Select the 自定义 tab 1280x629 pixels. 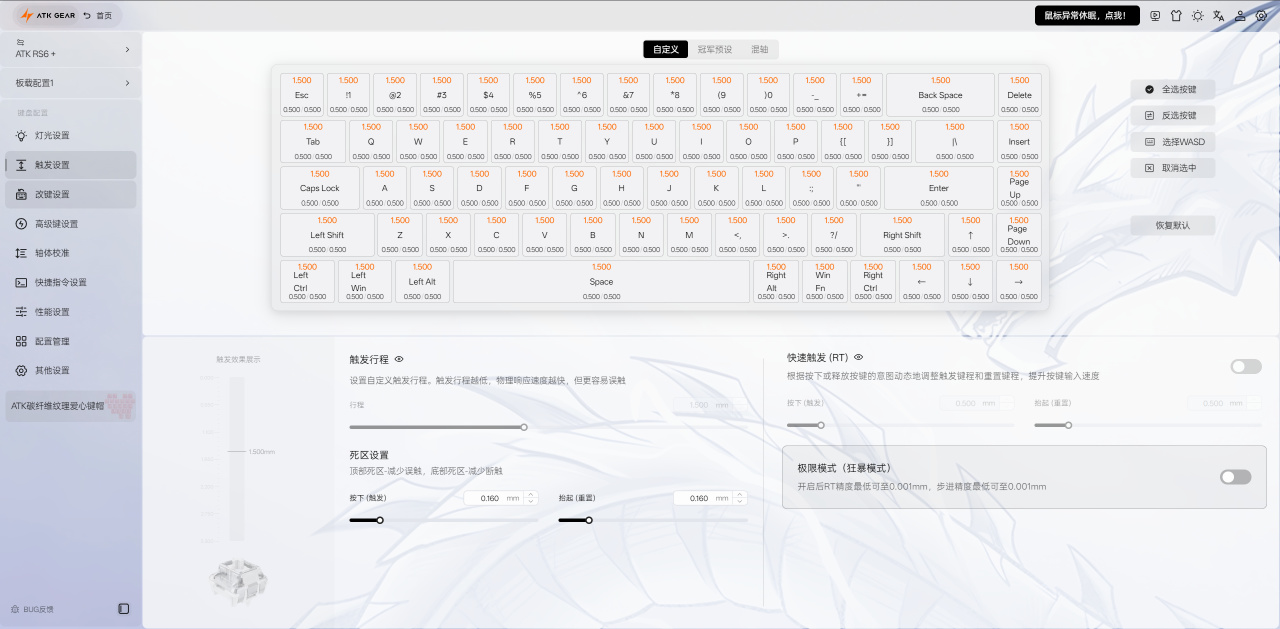666,49
